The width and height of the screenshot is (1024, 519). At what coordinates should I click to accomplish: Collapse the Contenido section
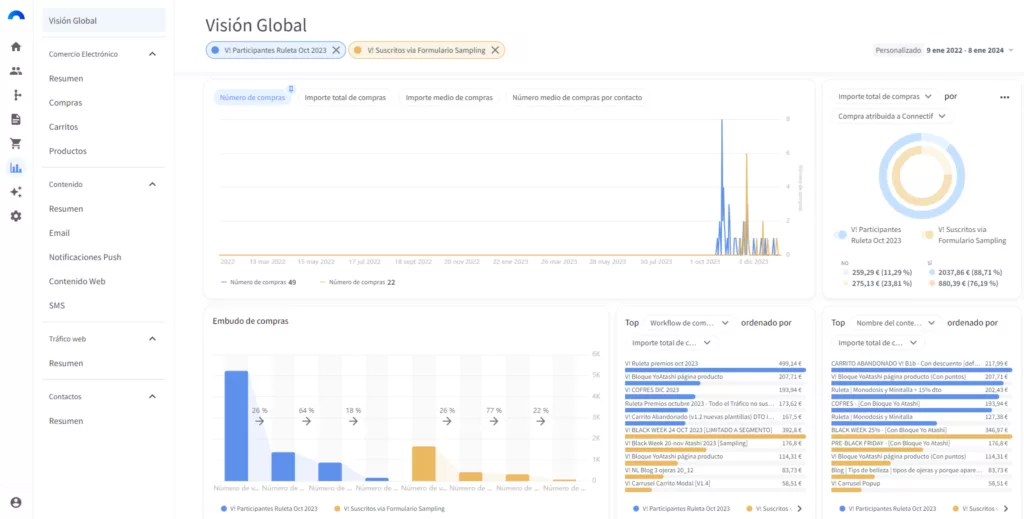click(152, 184)
